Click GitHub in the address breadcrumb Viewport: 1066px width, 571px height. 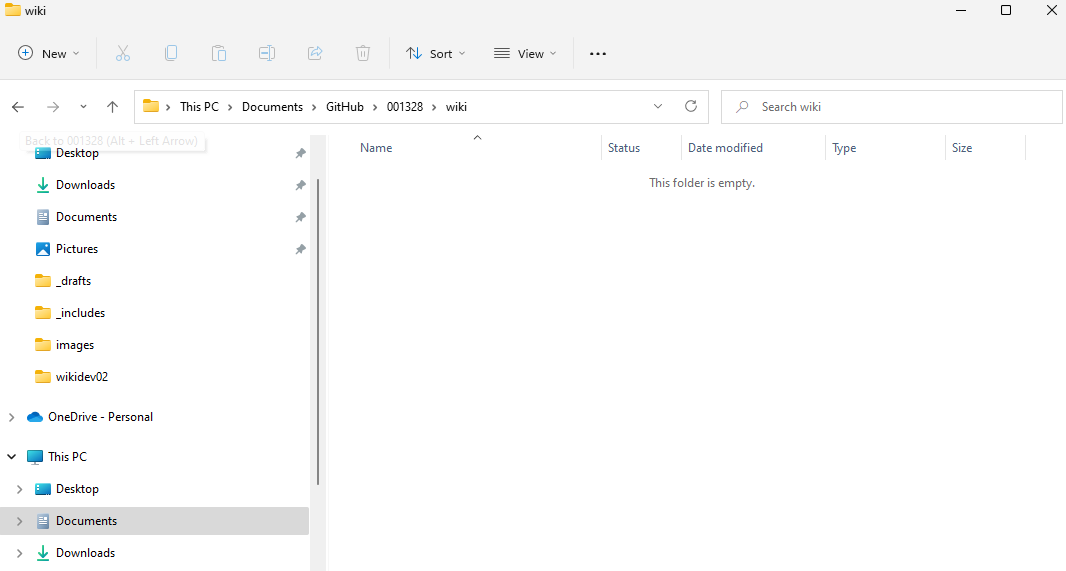point(344,107)
